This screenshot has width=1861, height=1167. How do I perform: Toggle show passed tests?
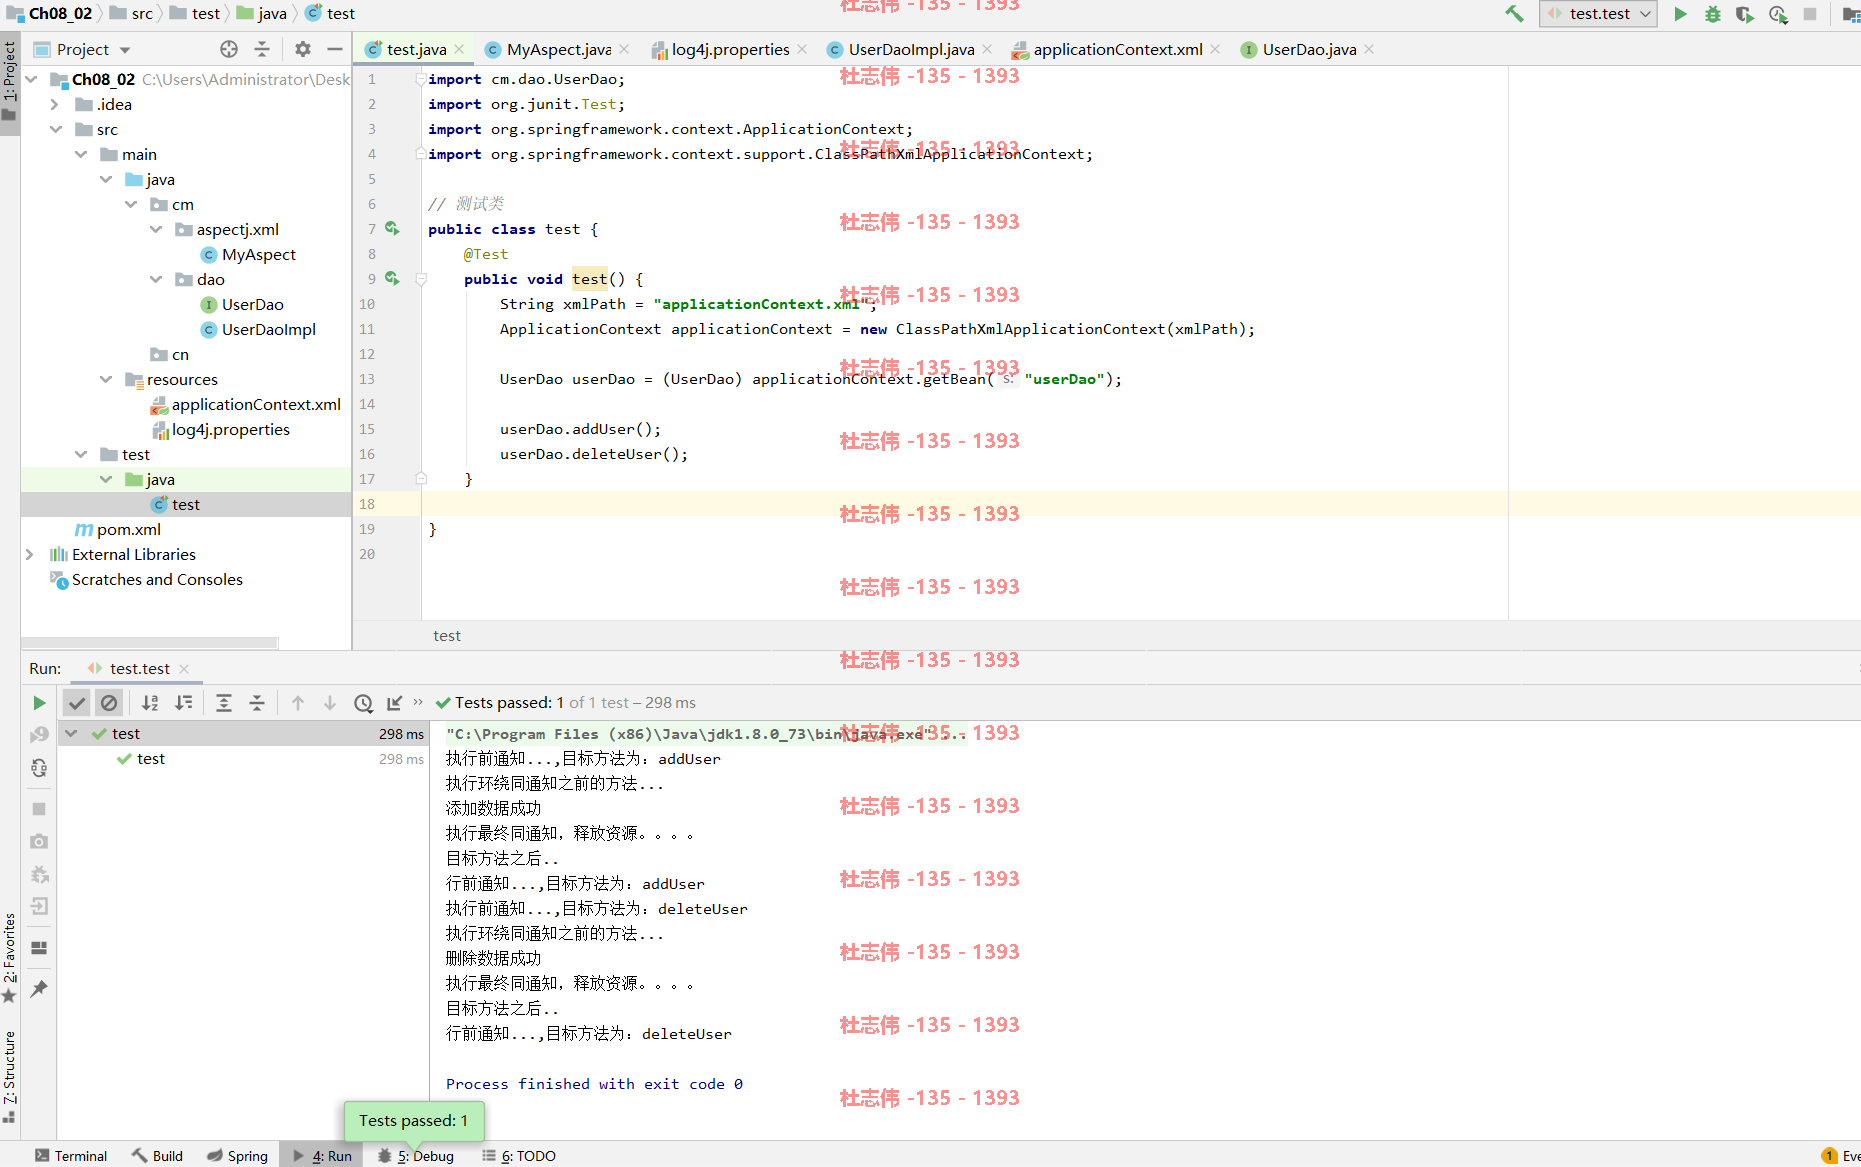click(77, 703)
